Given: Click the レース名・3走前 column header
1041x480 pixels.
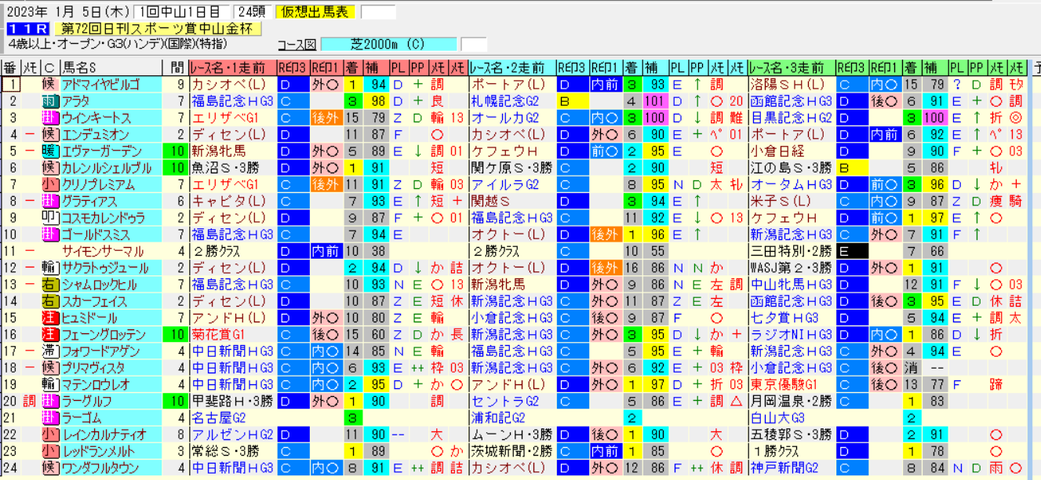Looking at the screenshot, I should (791, 67).
